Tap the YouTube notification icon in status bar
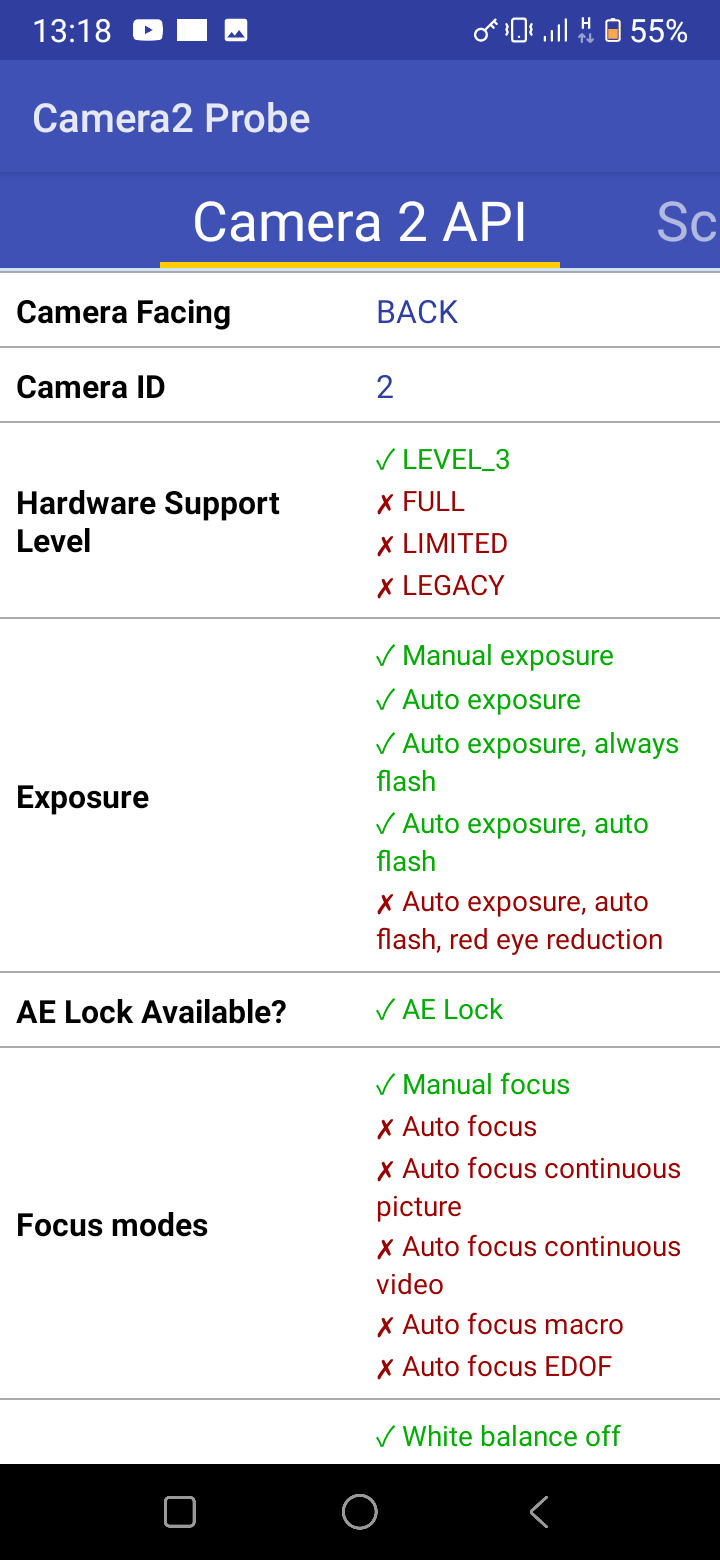Viewport: 720px width, 1560px height. click(x=147, y=31)
